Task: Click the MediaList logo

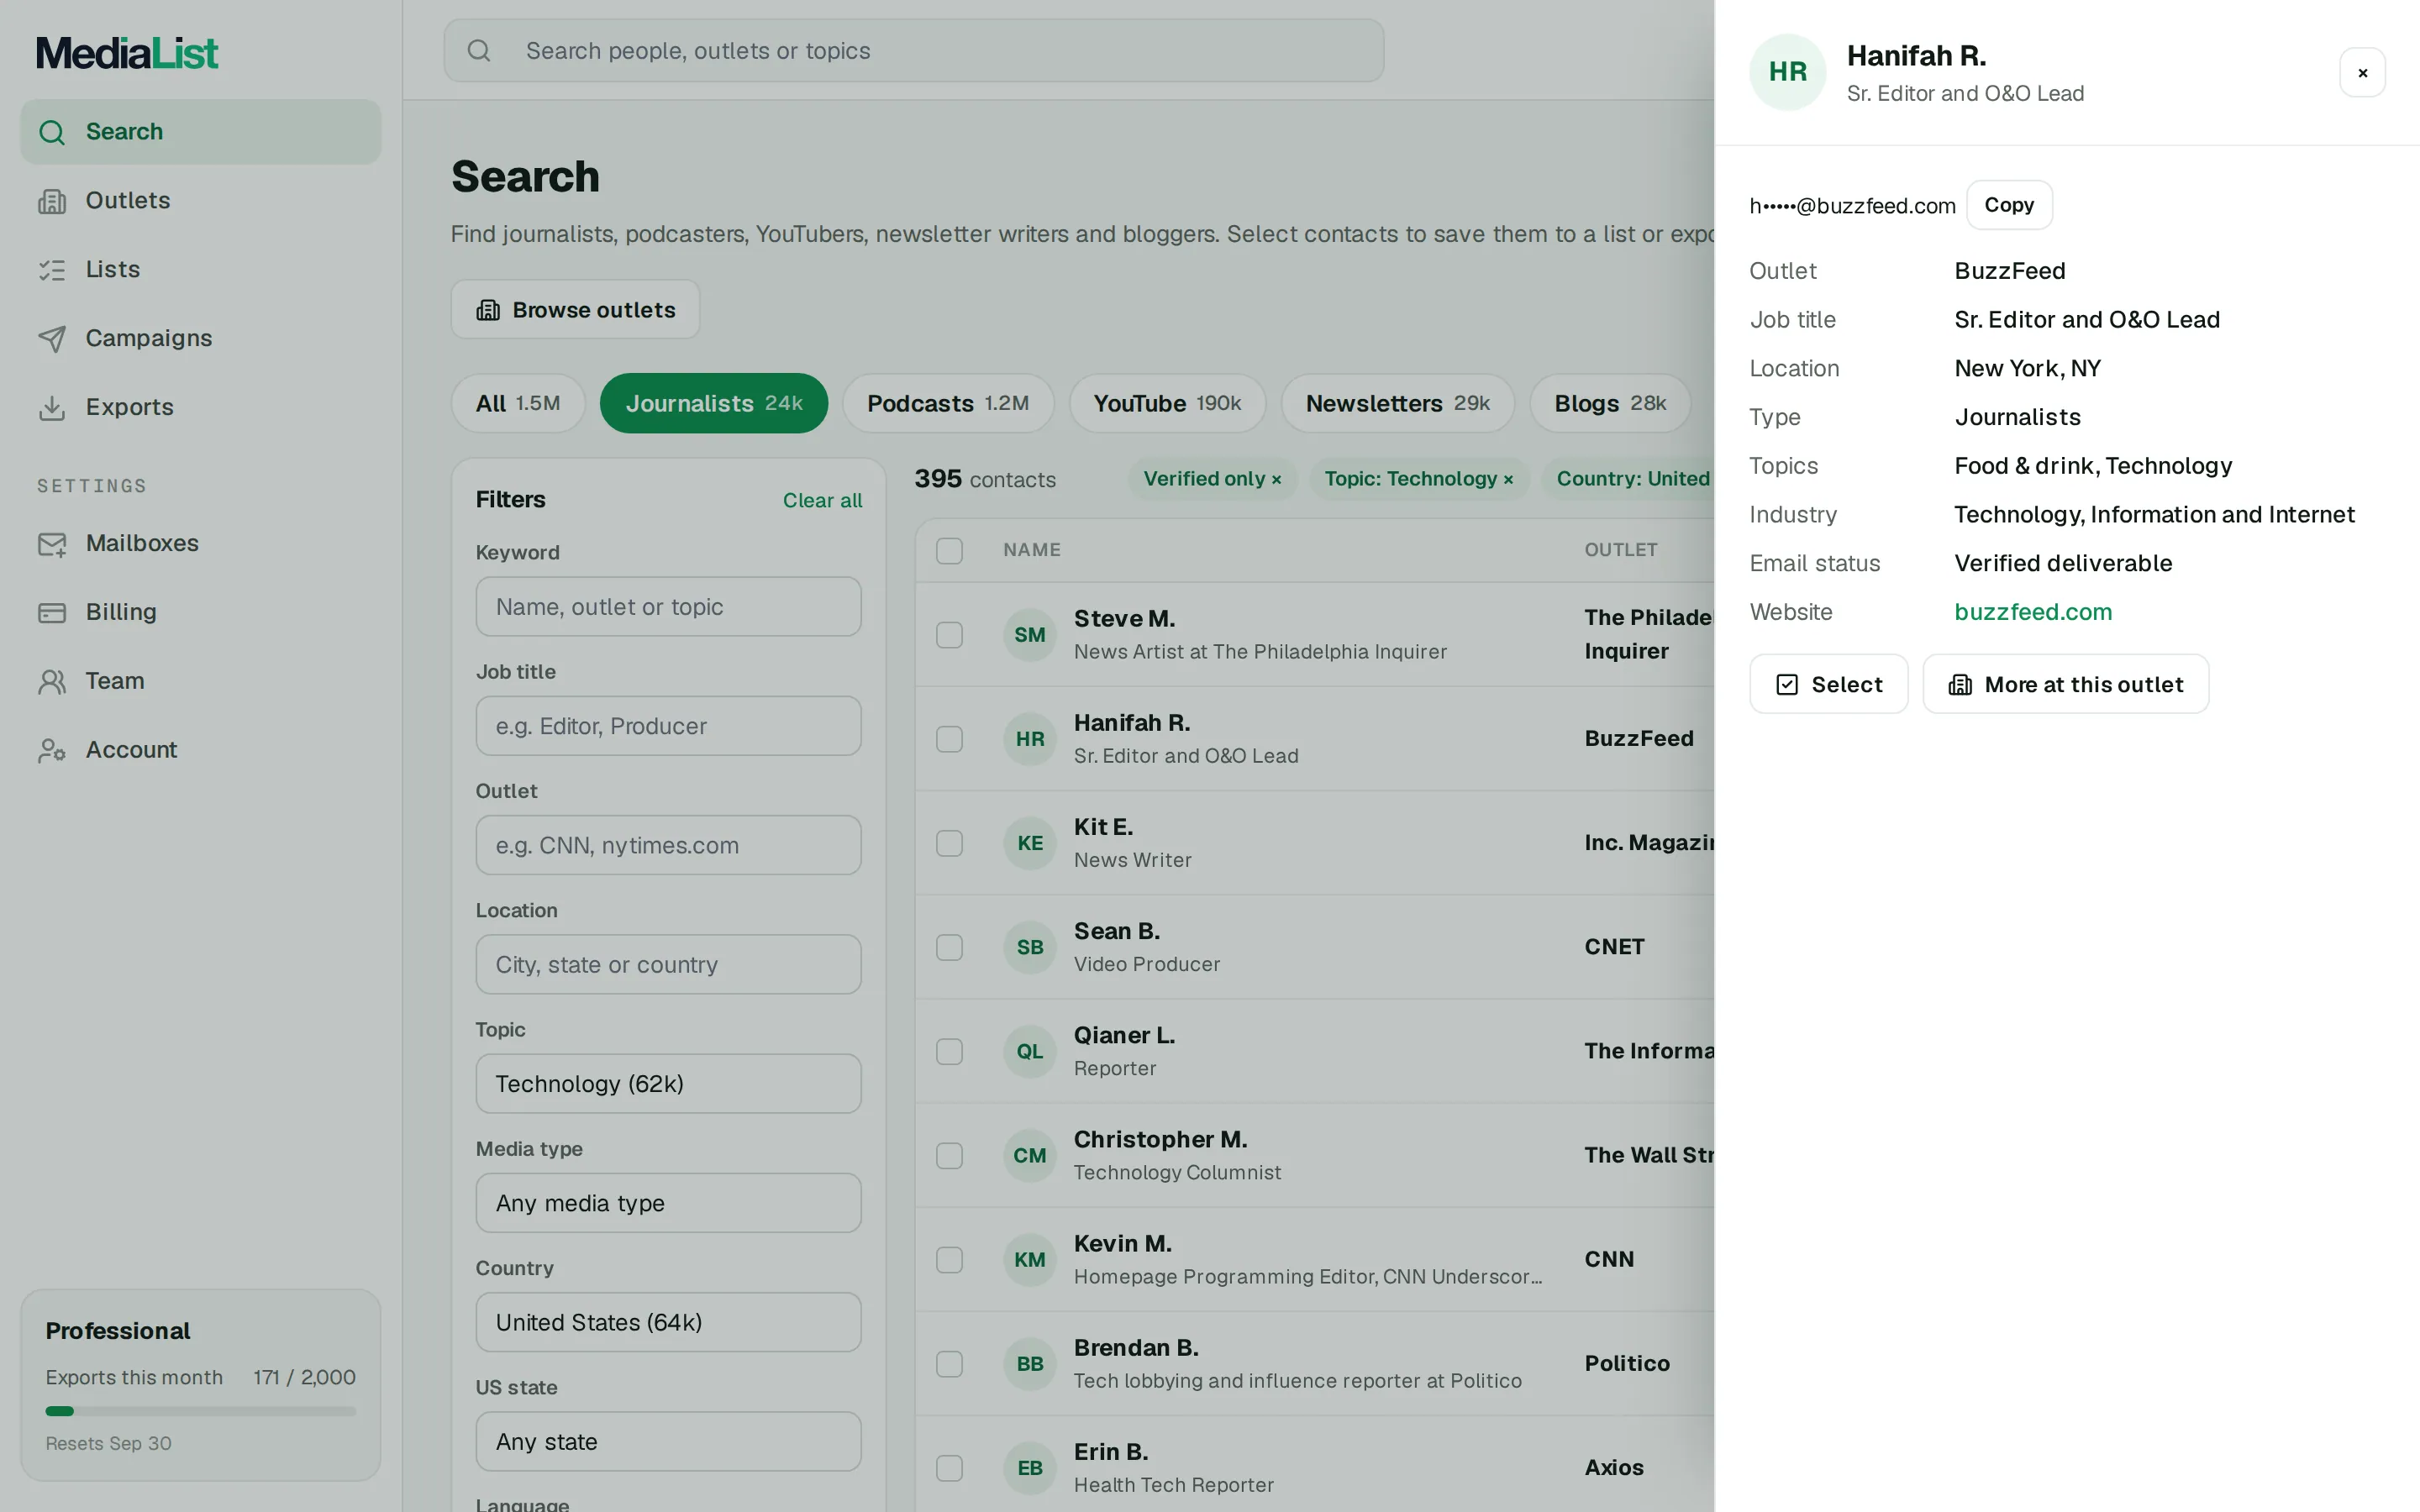Action: pos(126,53)
